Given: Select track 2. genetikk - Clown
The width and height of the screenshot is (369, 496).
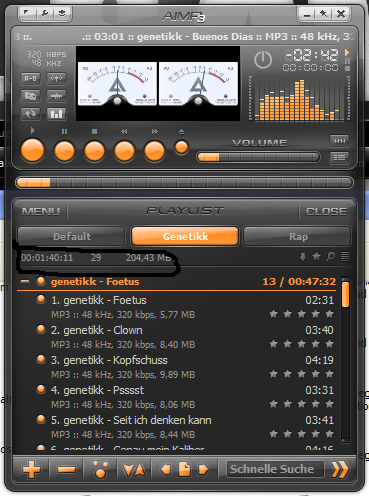Looking at the screenshot, I should [x=176, y=337].
